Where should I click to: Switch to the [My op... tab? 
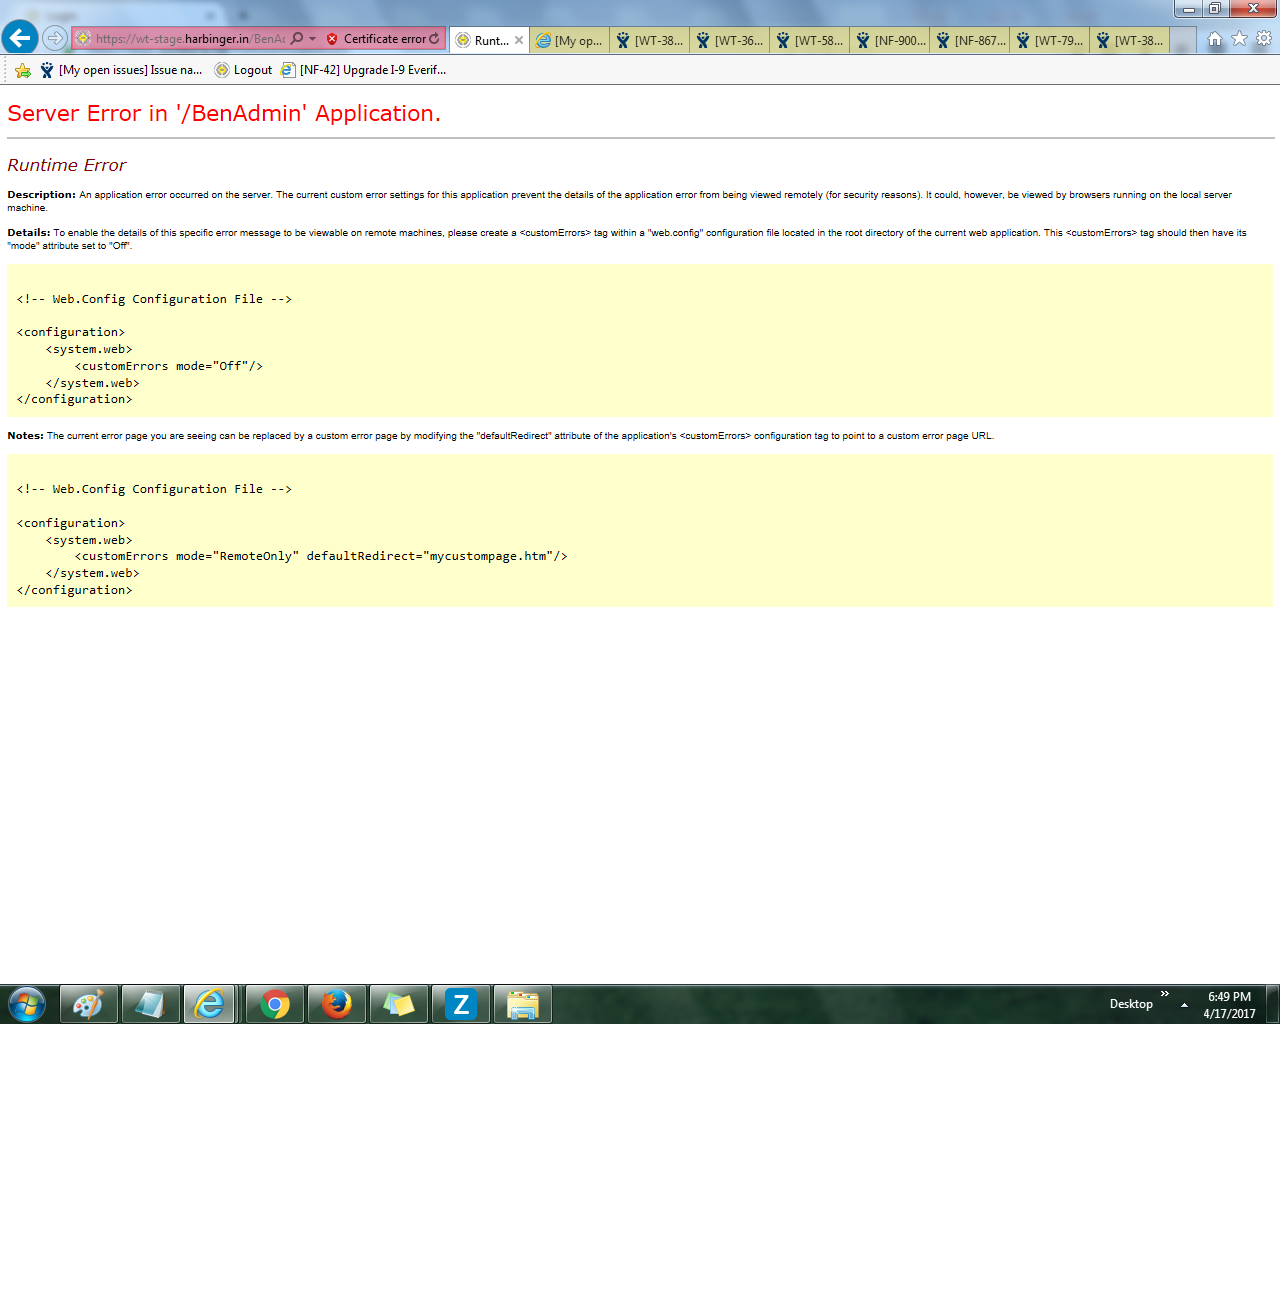[x=570, y=40]
